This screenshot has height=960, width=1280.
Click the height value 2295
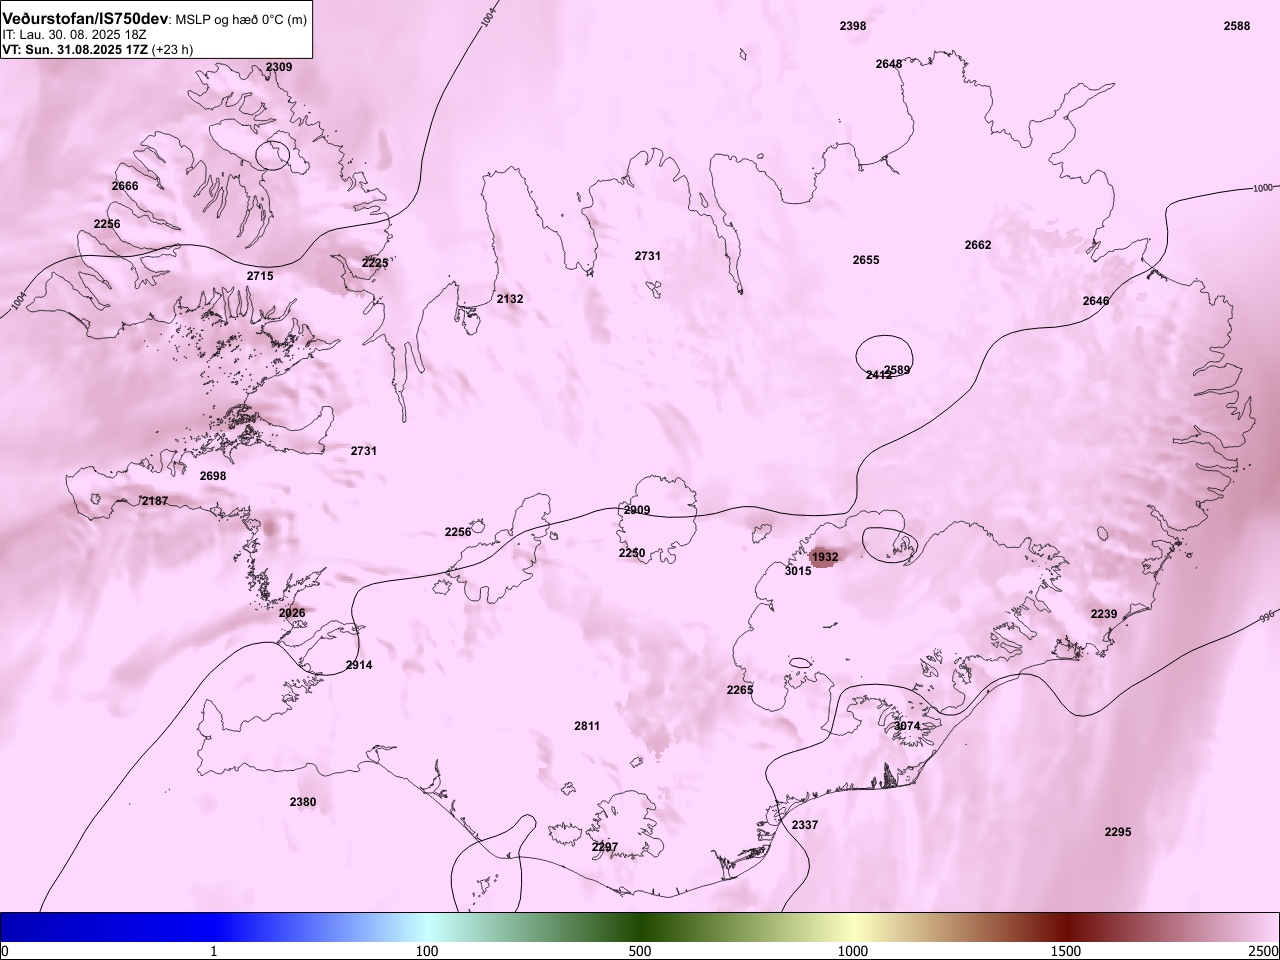(1118, 832)
